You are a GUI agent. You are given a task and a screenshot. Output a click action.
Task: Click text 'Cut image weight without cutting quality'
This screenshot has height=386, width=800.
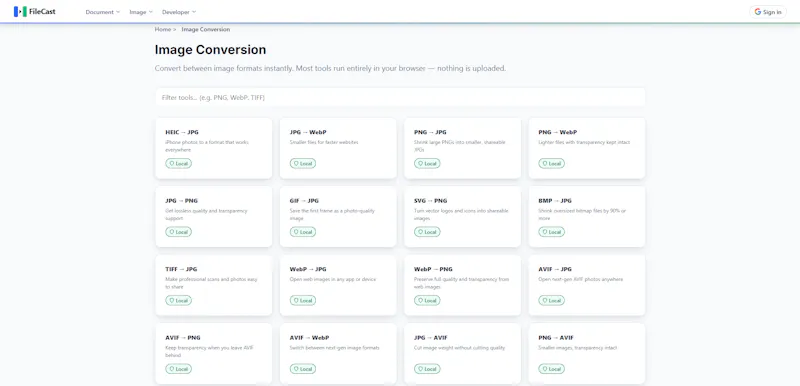pyautogui.click(x=460, y=348)
